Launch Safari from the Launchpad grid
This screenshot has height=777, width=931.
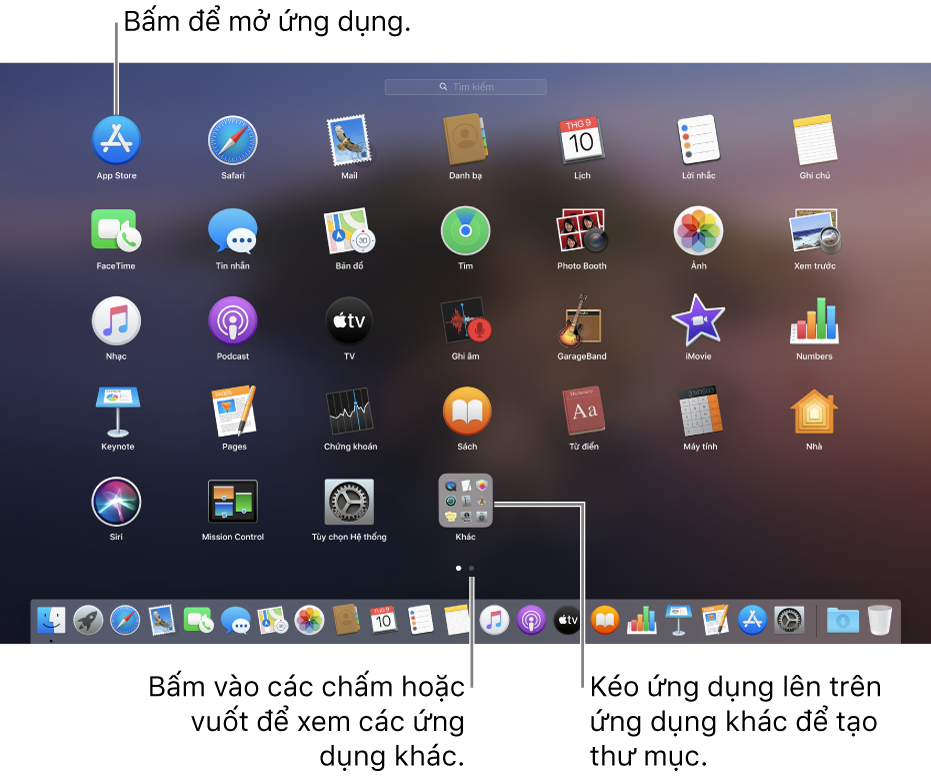click(x=233, y=140)
